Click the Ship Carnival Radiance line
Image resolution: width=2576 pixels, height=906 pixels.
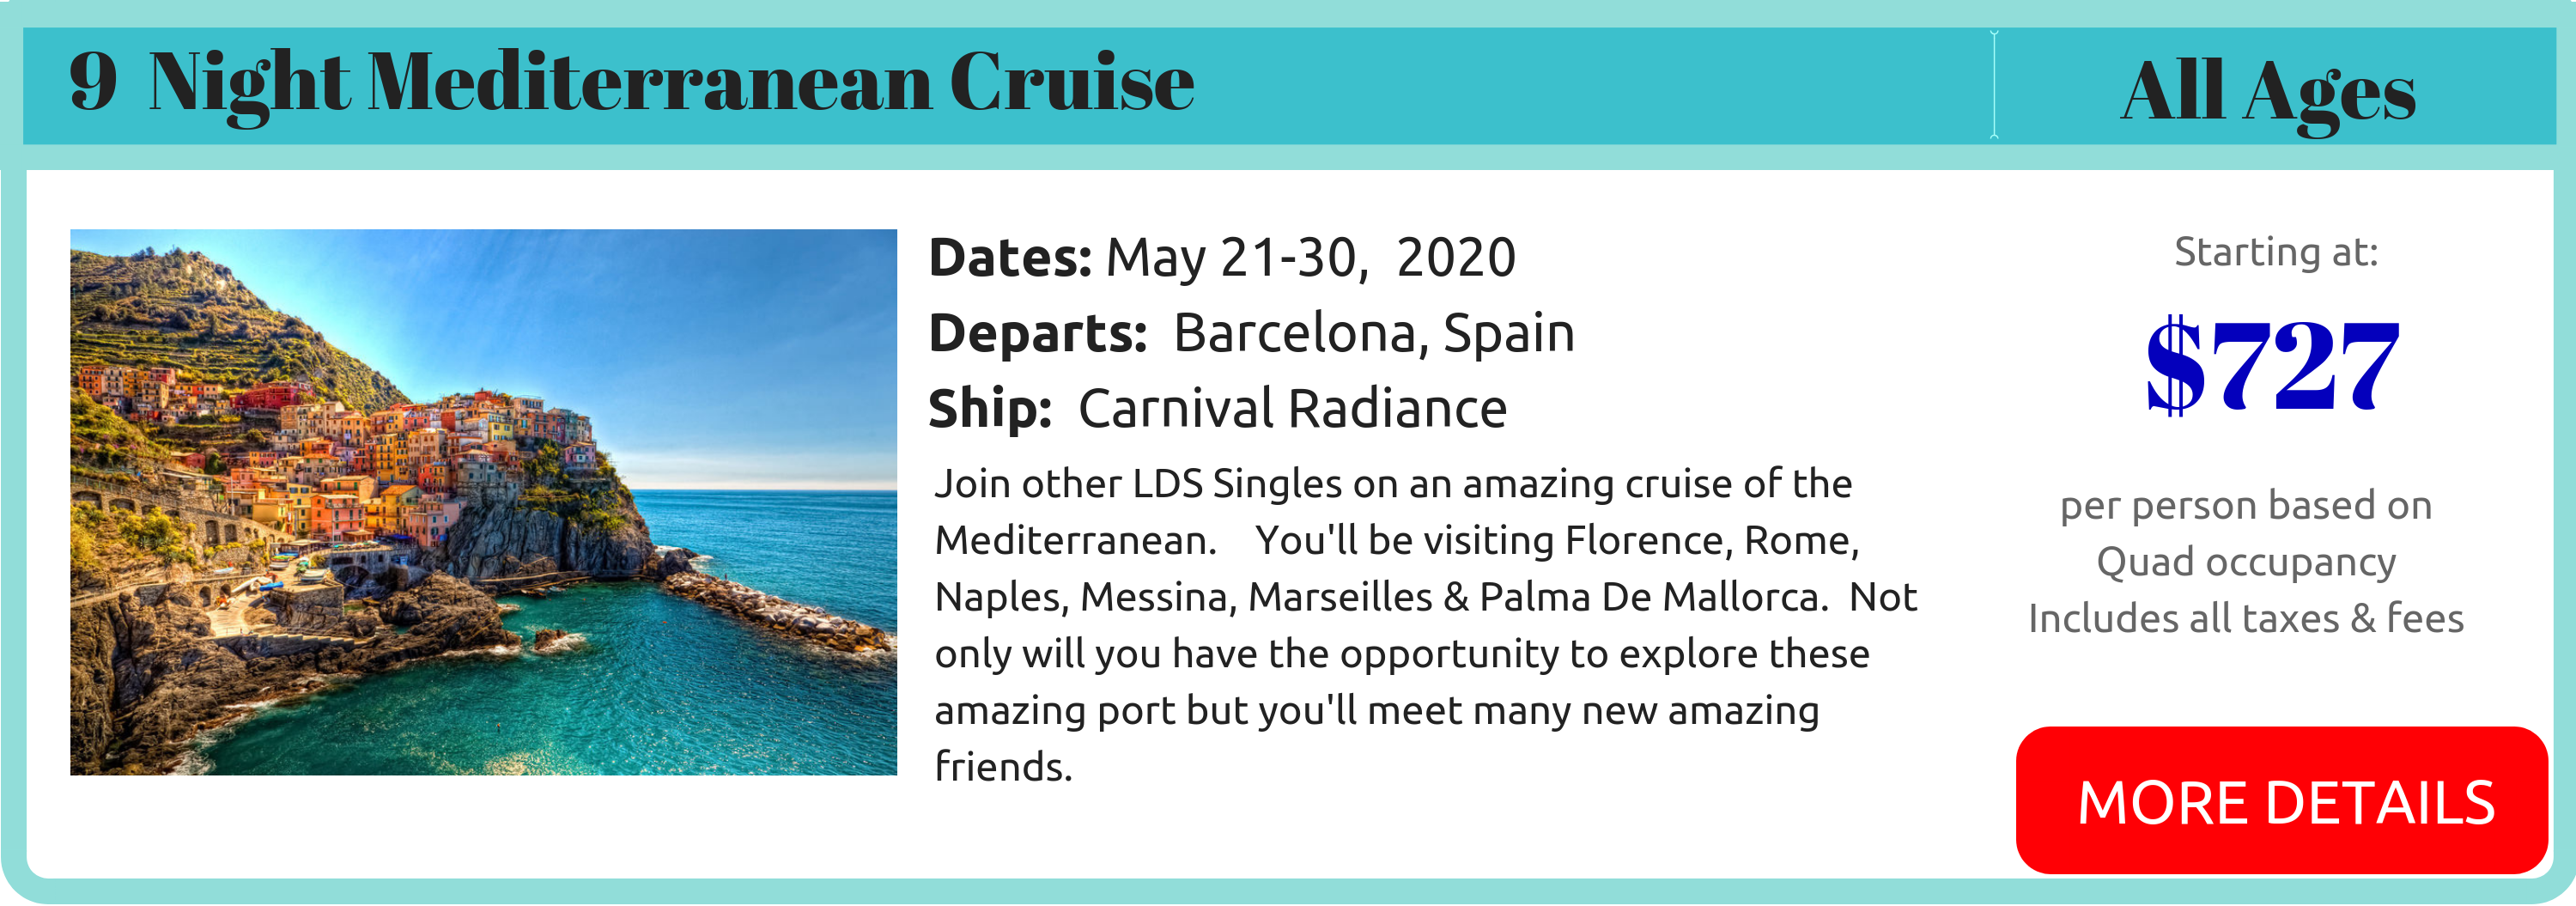click(1217, 409)
